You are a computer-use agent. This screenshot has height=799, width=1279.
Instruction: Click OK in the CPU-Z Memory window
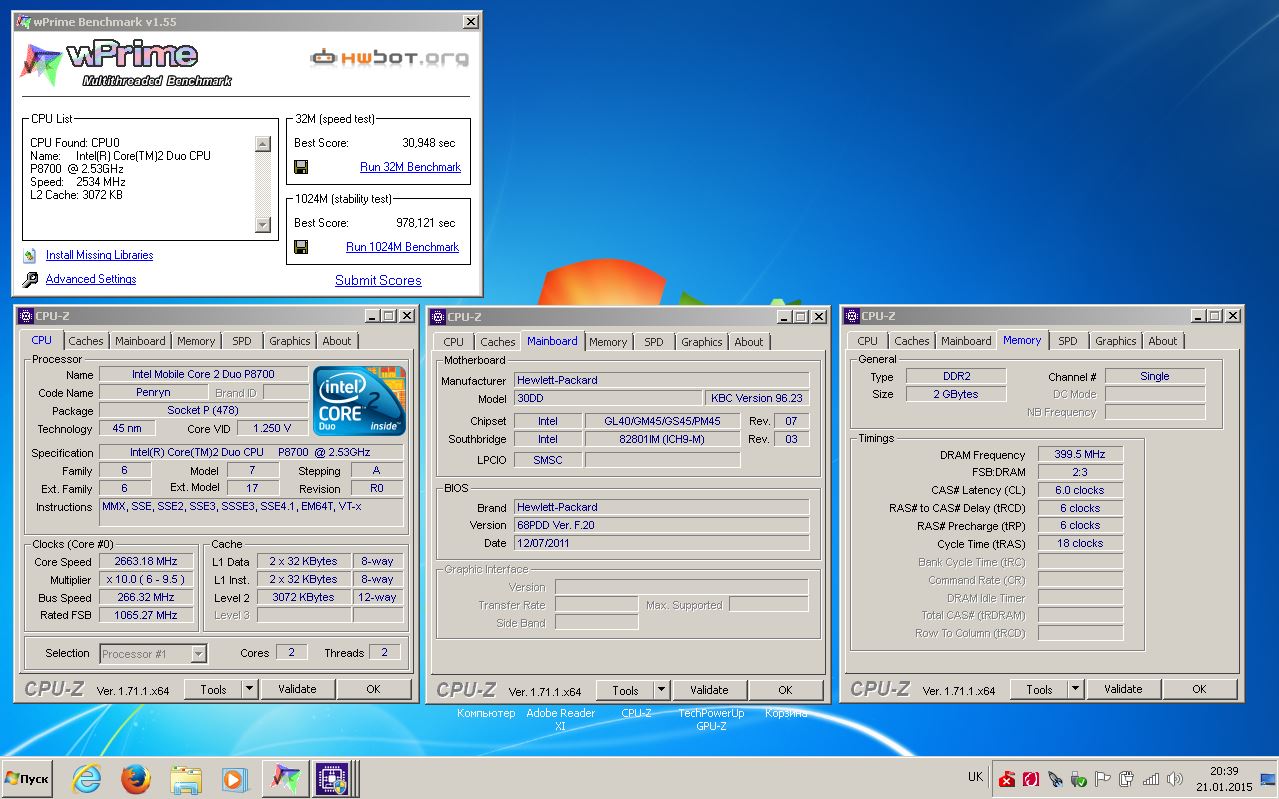[1199, 689]
